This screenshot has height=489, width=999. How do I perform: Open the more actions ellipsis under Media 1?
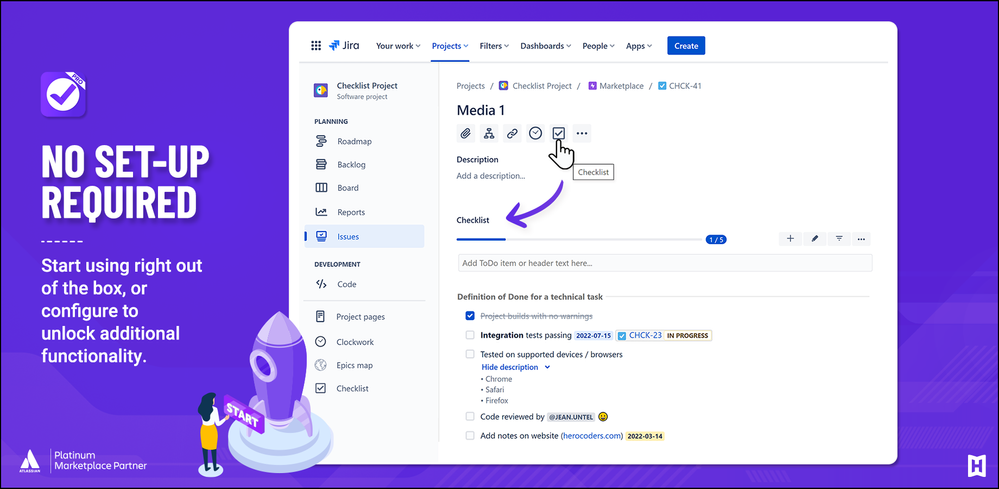click(x=581, y=133)
